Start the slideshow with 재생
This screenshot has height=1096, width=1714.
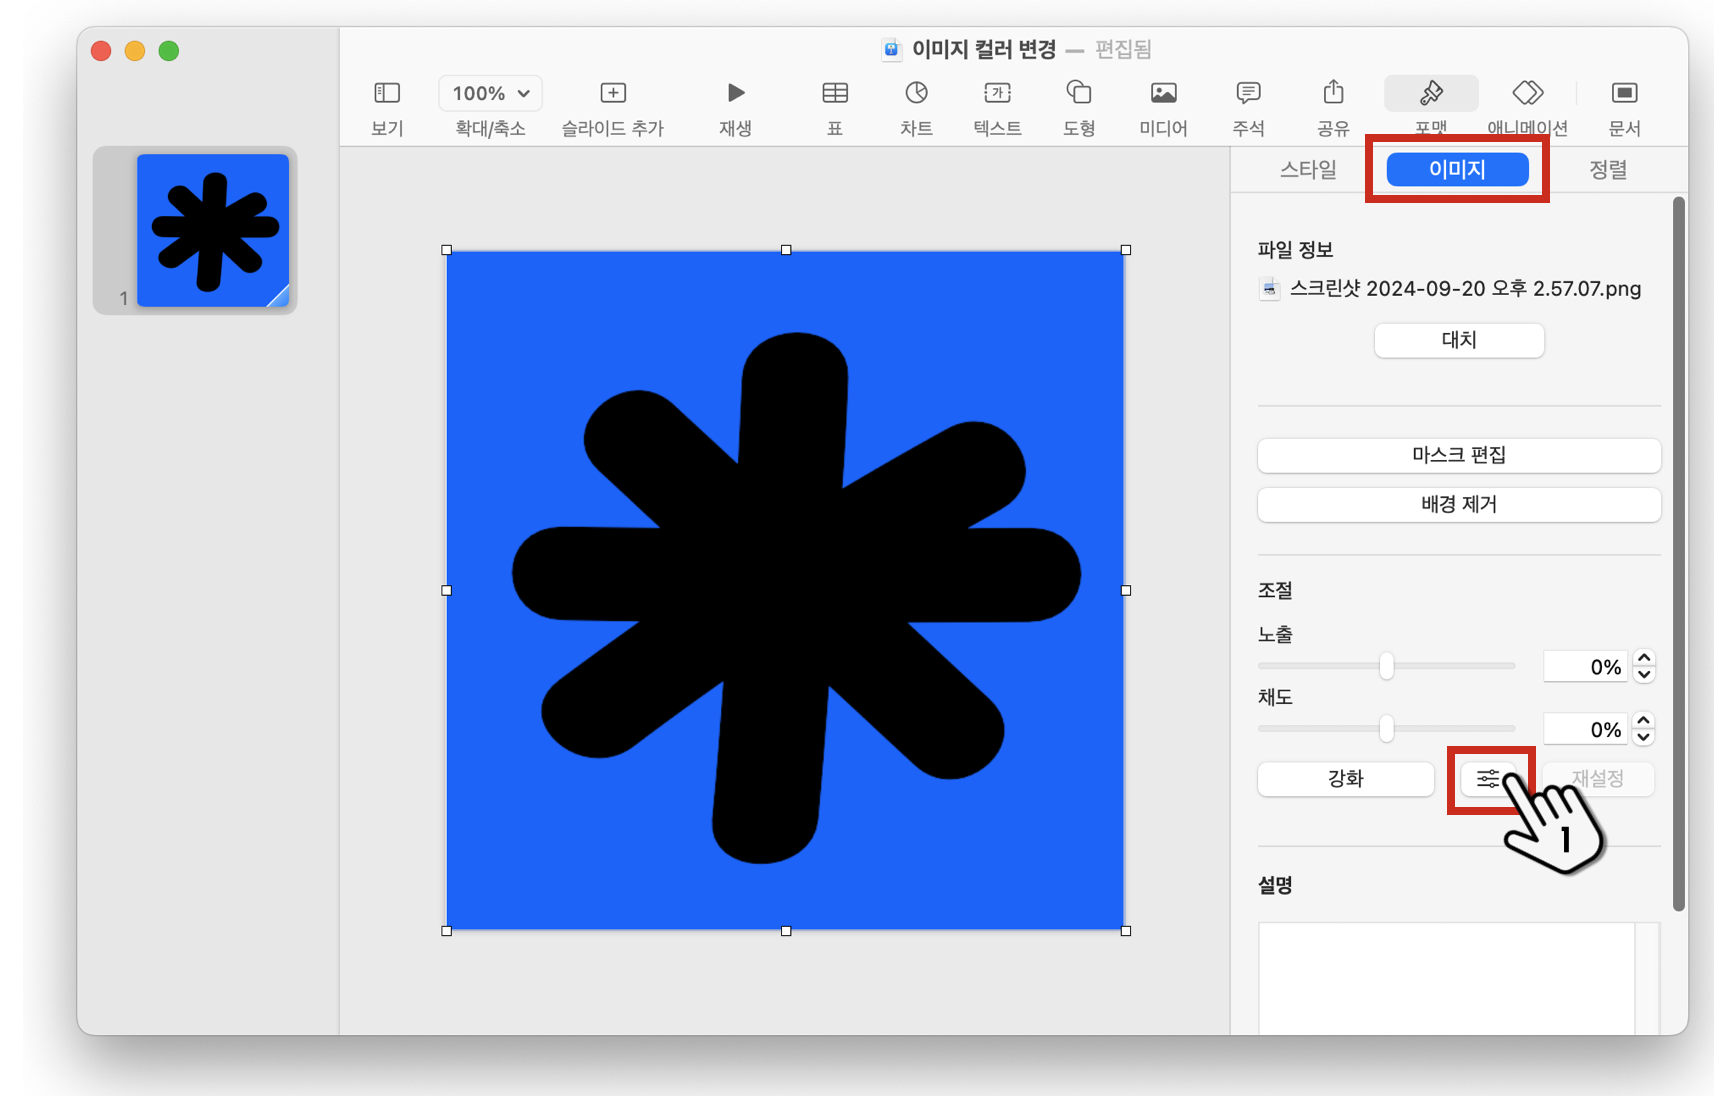tap(735, 93)
